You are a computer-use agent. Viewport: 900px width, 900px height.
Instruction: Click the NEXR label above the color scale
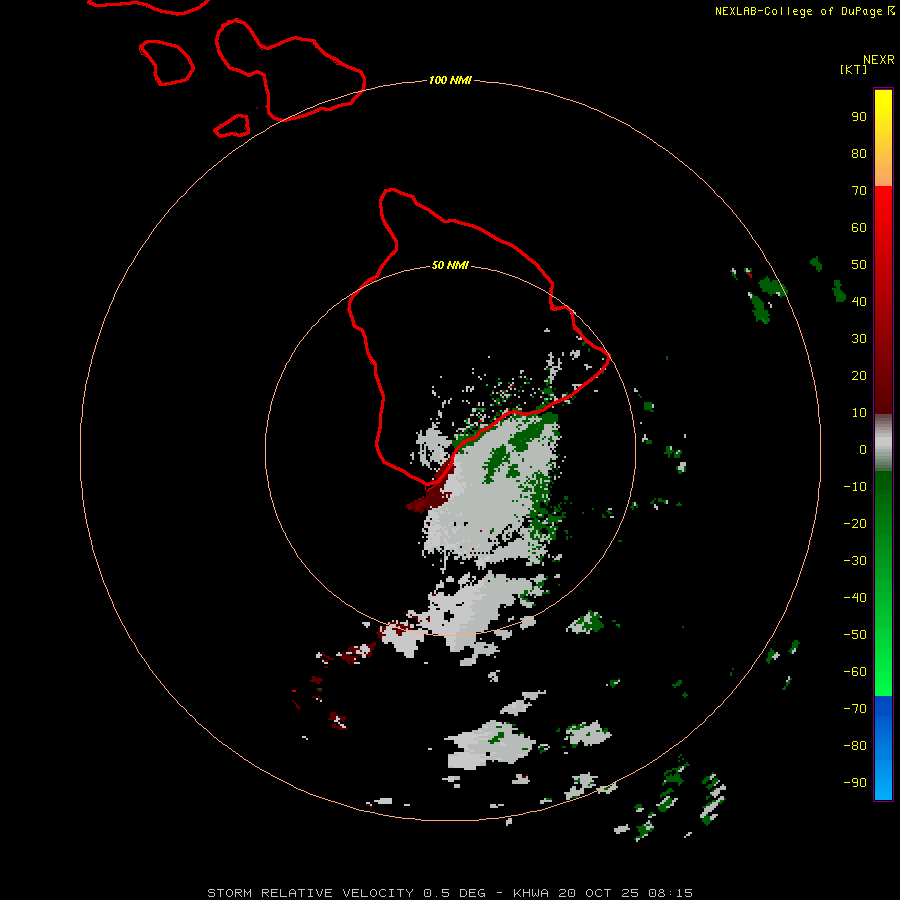click(x=879, y=60)
